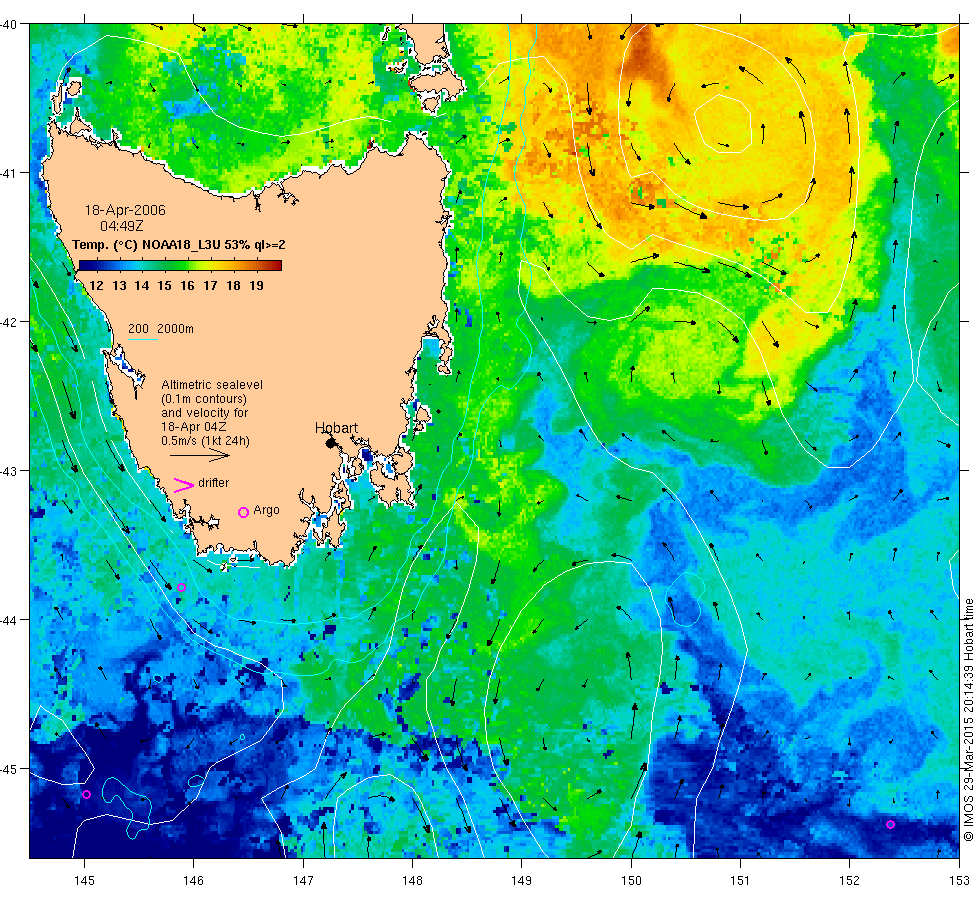
Task: Click the '18-Apr 04Z' velocity date text
Action: click(x=194, y=427)
